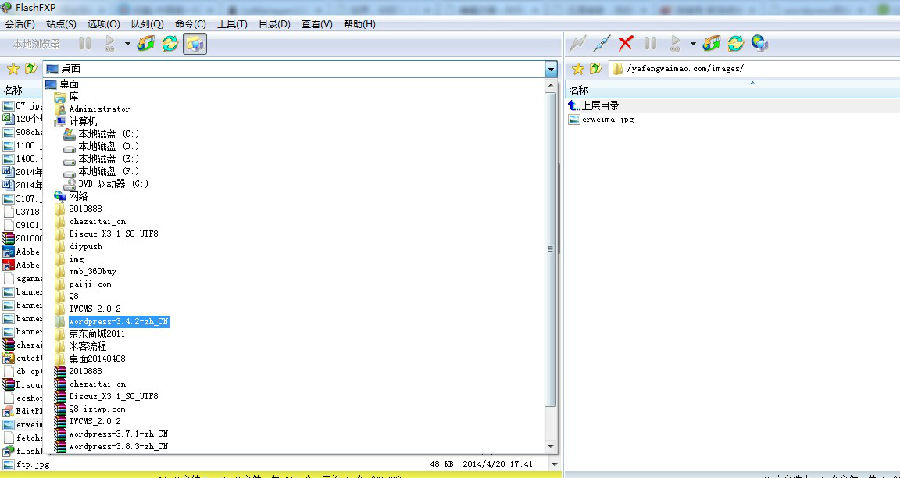Image resolution: width=900 pixels, height=478 pixels.
Task: Collapse the local path dropdown arrow
Action: pyautogui.click(x=550, y=69)
